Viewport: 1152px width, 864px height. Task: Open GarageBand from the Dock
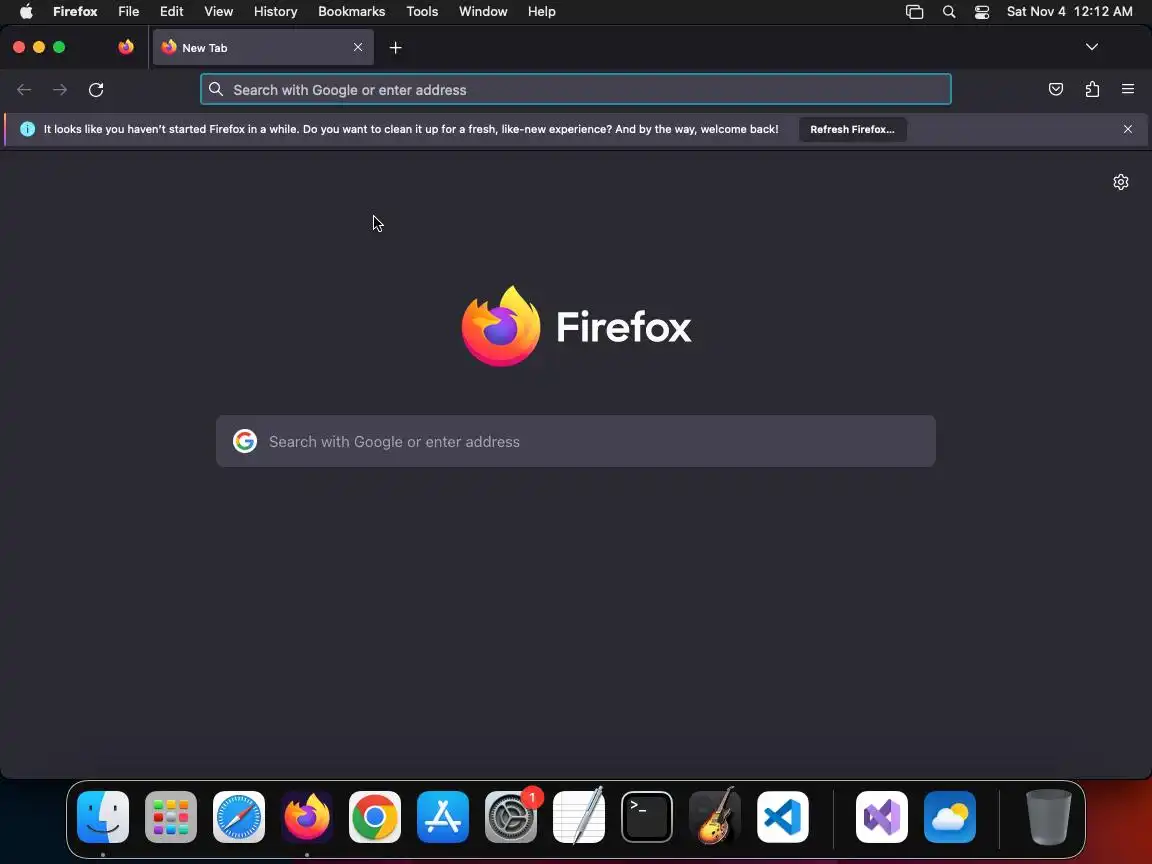(715, 817)
